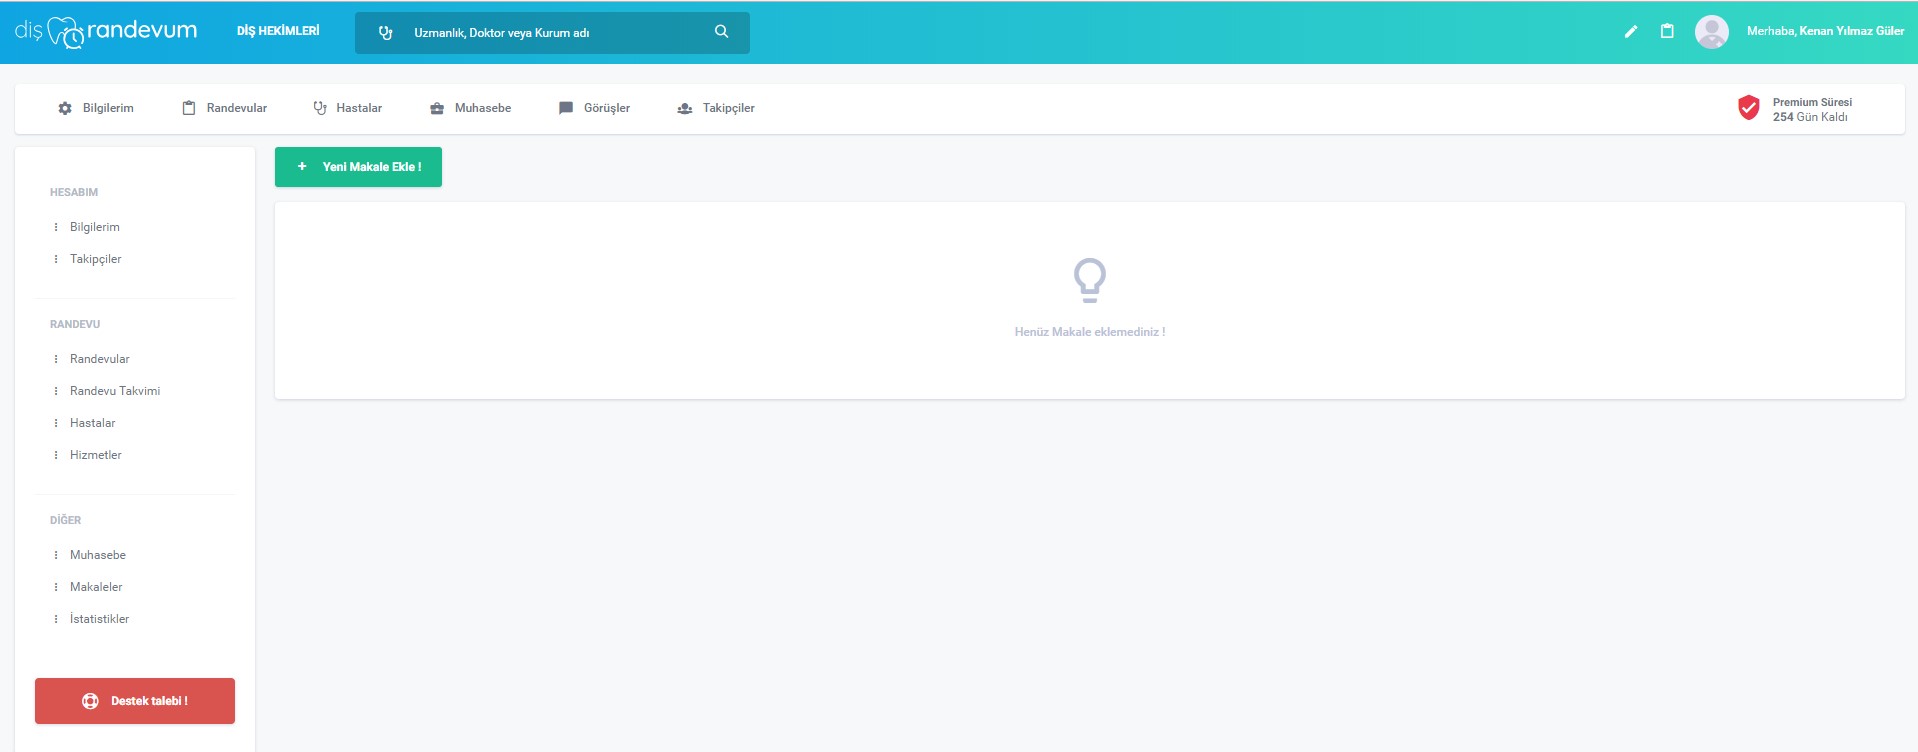Click the pencil edit icon in header
Screen dimensions: 1918x752
pos(1631,32)
